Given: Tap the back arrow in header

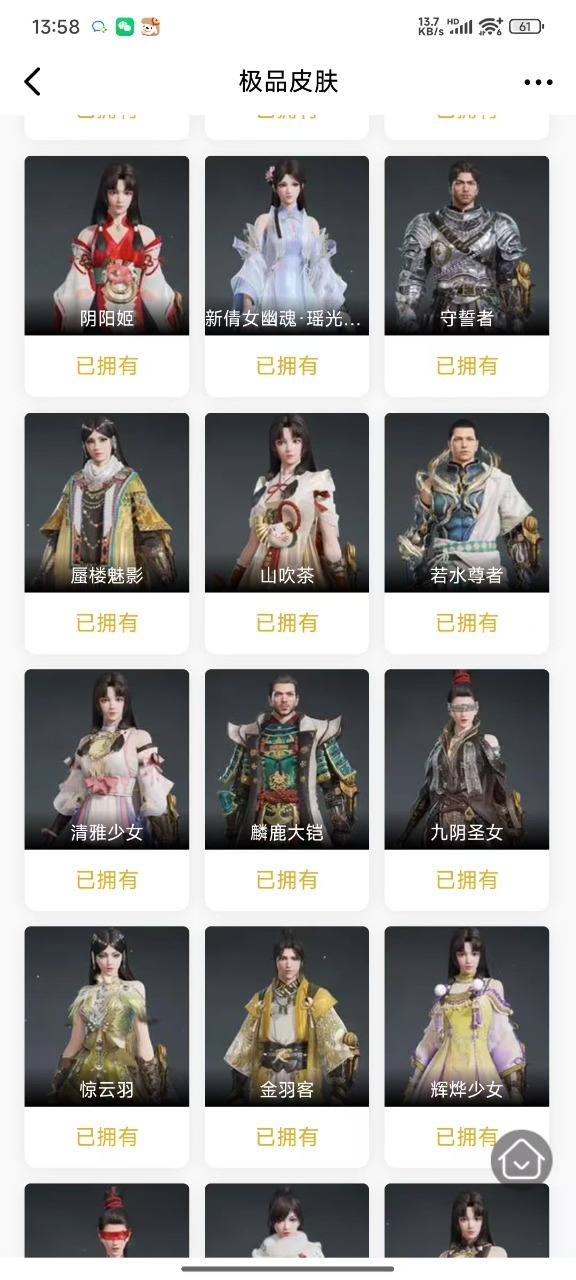Looking at the screenshot, I should click(x=32, y=82).
